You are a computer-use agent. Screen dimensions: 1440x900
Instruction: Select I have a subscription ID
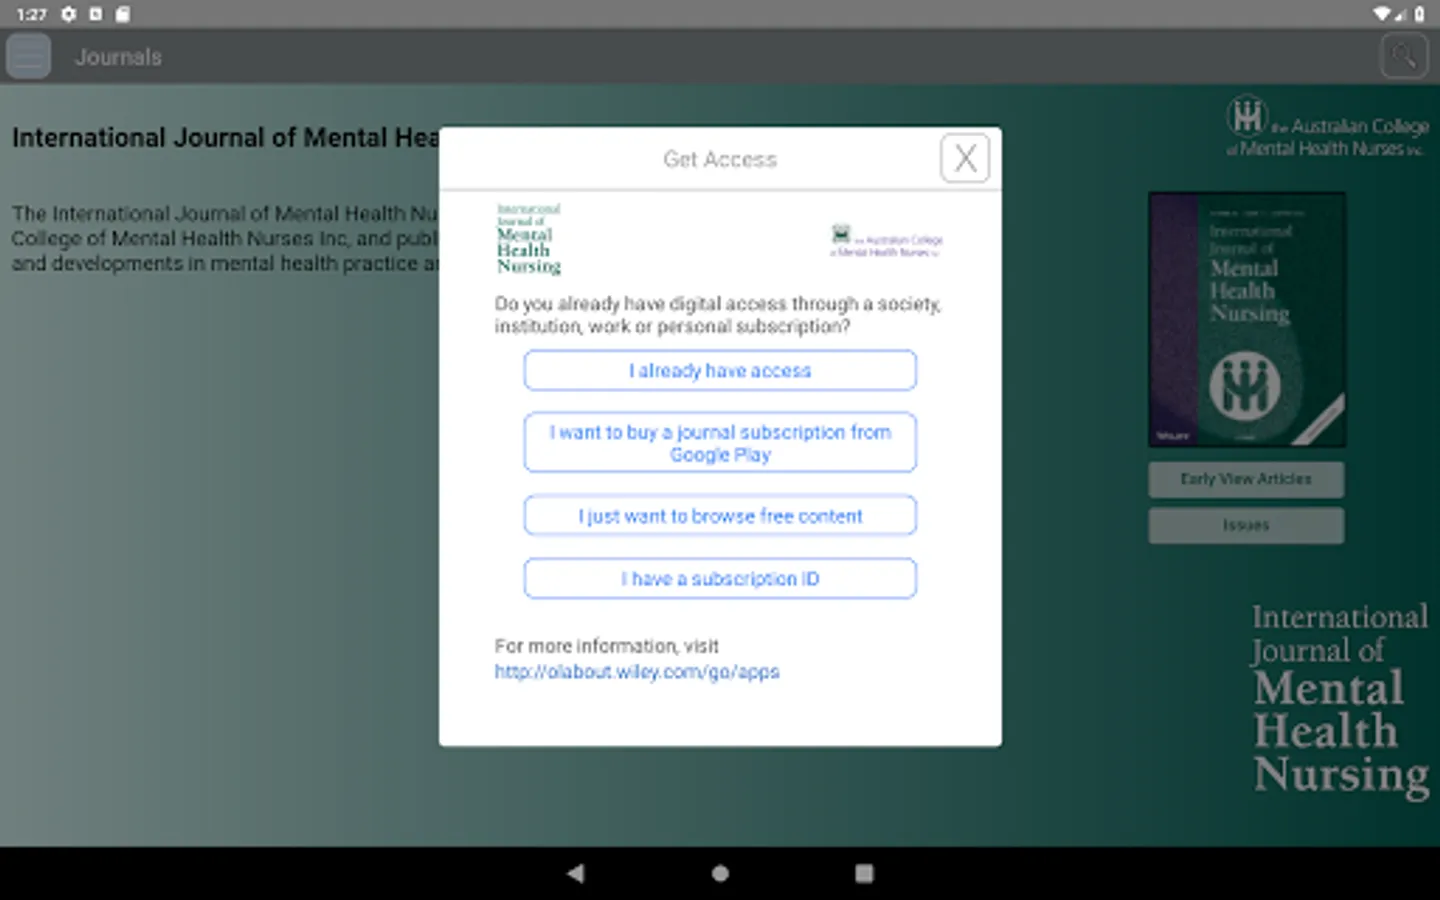click(720, 578)
